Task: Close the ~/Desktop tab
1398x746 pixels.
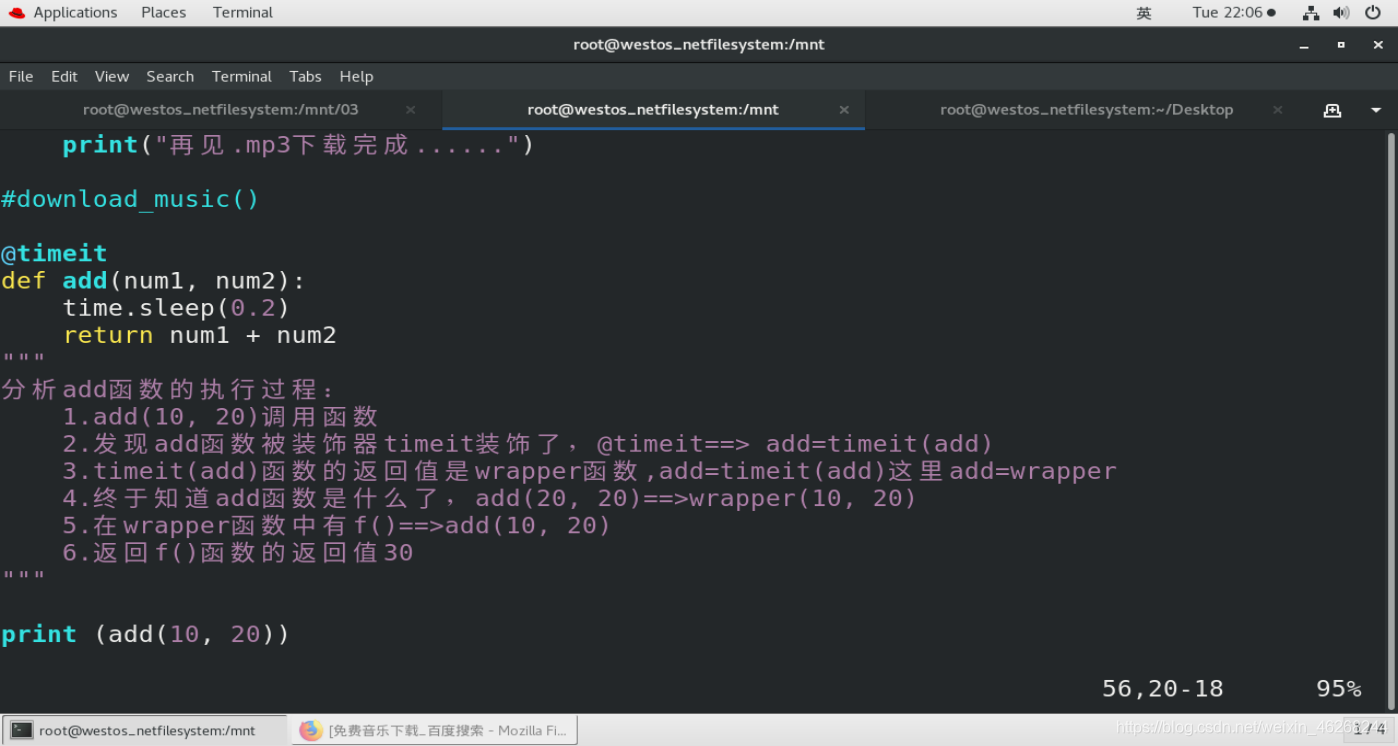Action: 1278,110
